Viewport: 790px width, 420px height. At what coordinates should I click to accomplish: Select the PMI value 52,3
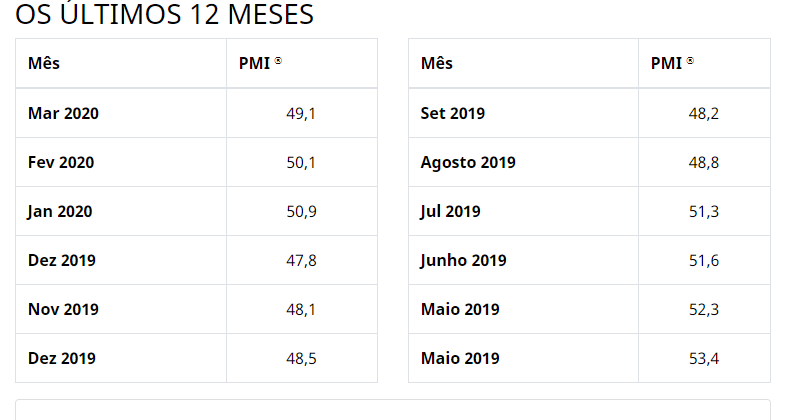coord(704,309)
